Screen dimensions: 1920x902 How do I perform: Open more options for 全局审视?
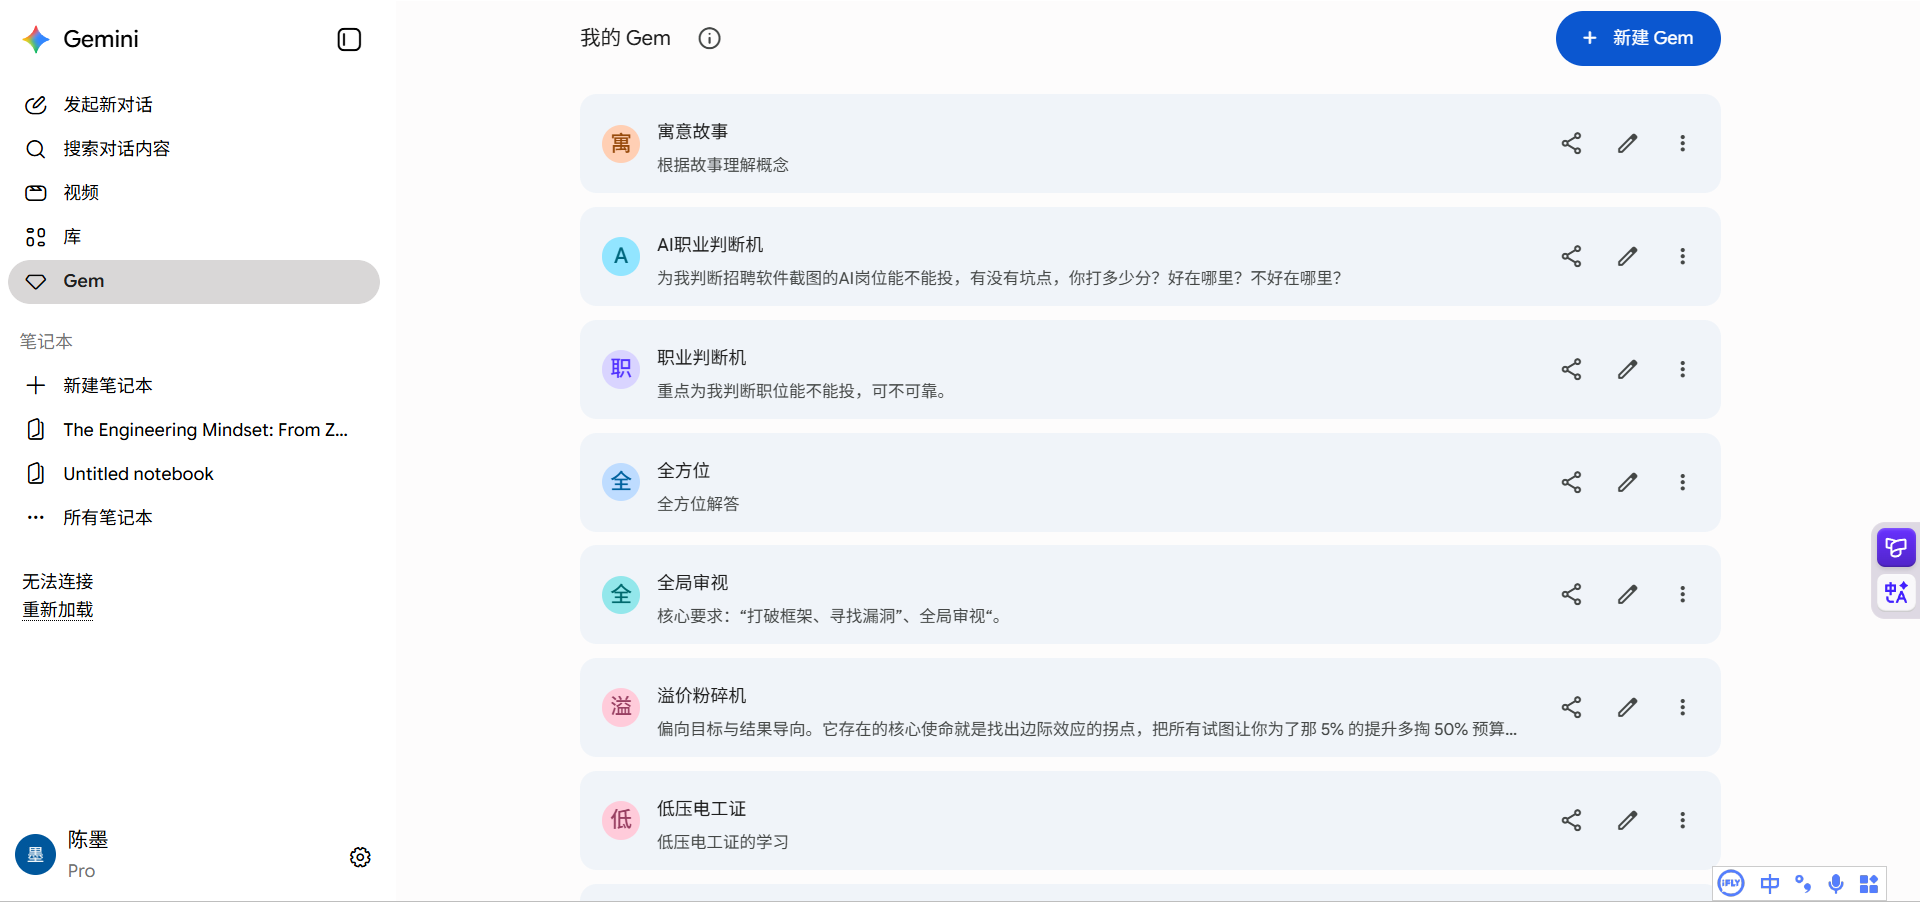click(x=1682, y=595)
